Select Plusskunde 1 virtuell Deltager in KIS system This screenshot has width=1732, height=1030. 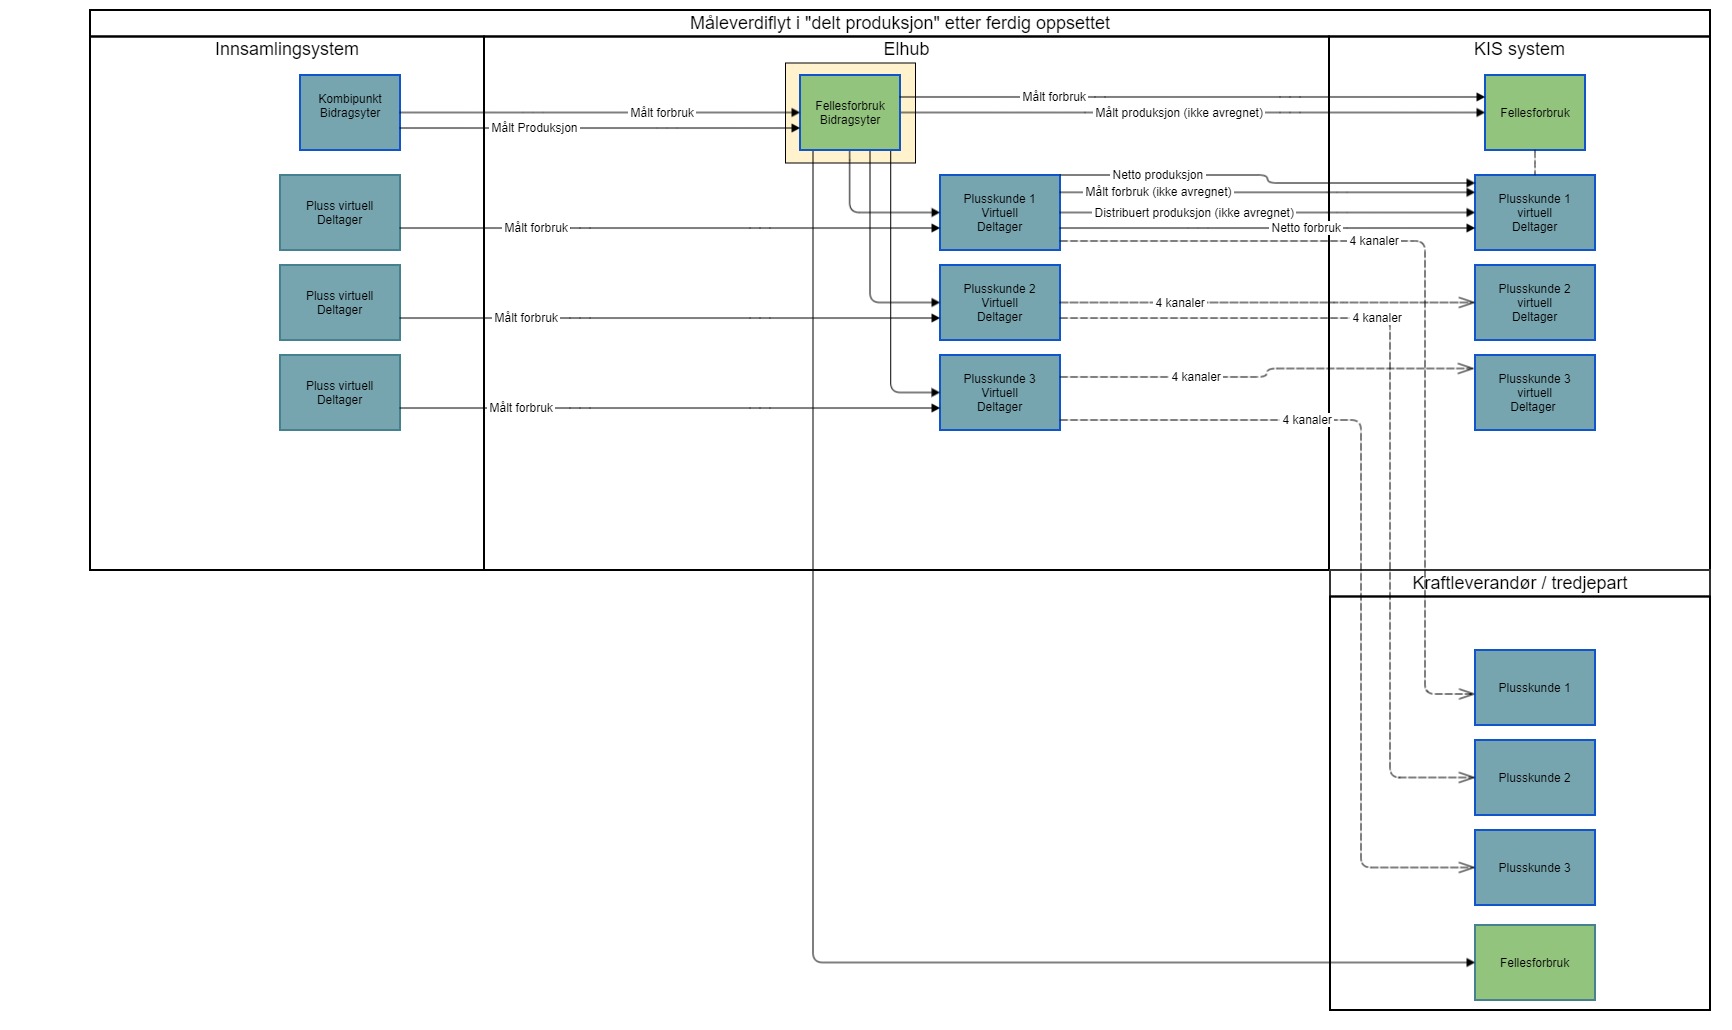click(1534, 212)
